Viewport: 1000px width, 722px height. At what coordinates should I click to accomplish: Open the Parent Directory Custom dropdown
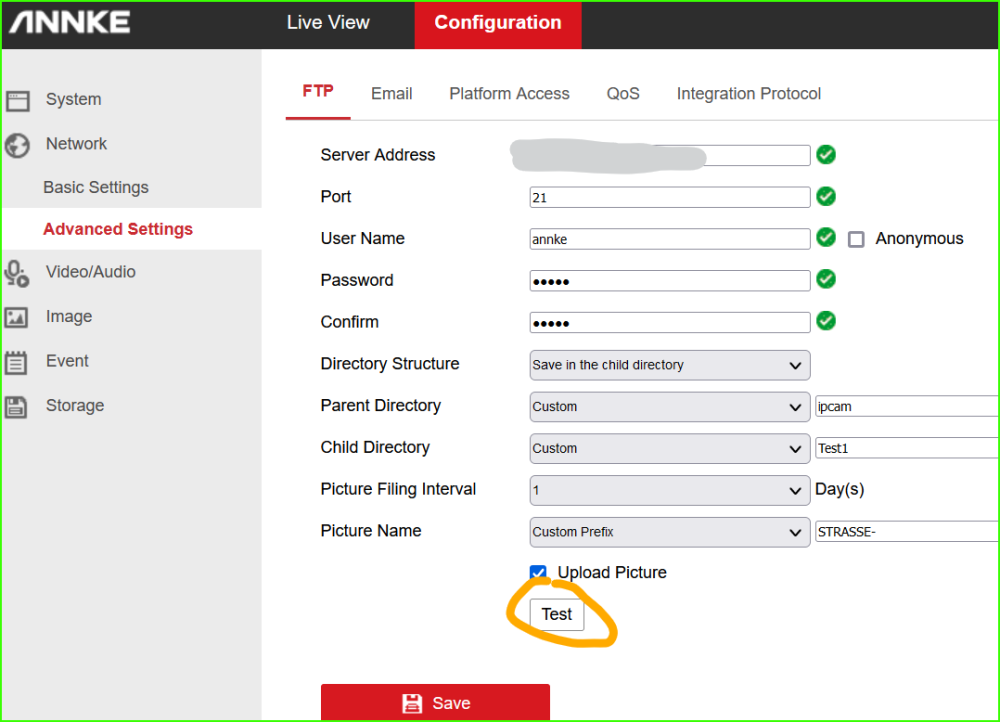click(x=670, y=406)
